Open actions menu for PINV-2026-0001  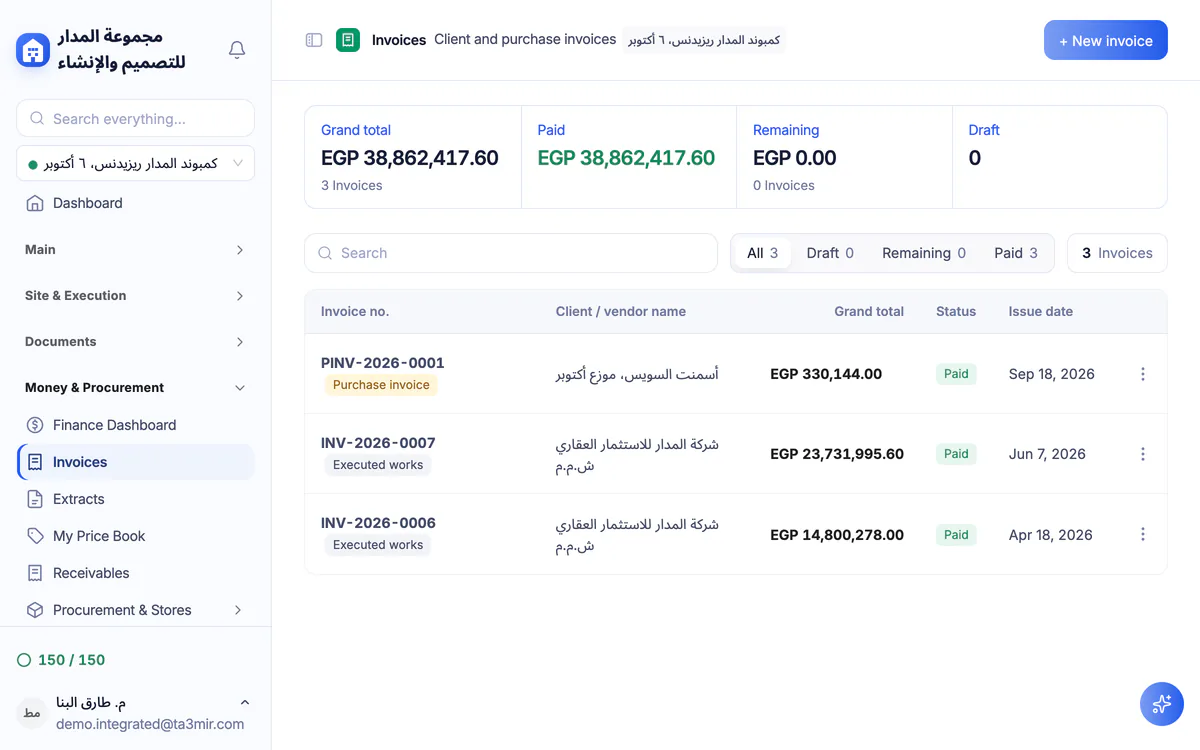pyautogui.click(x=1143, y=374)
